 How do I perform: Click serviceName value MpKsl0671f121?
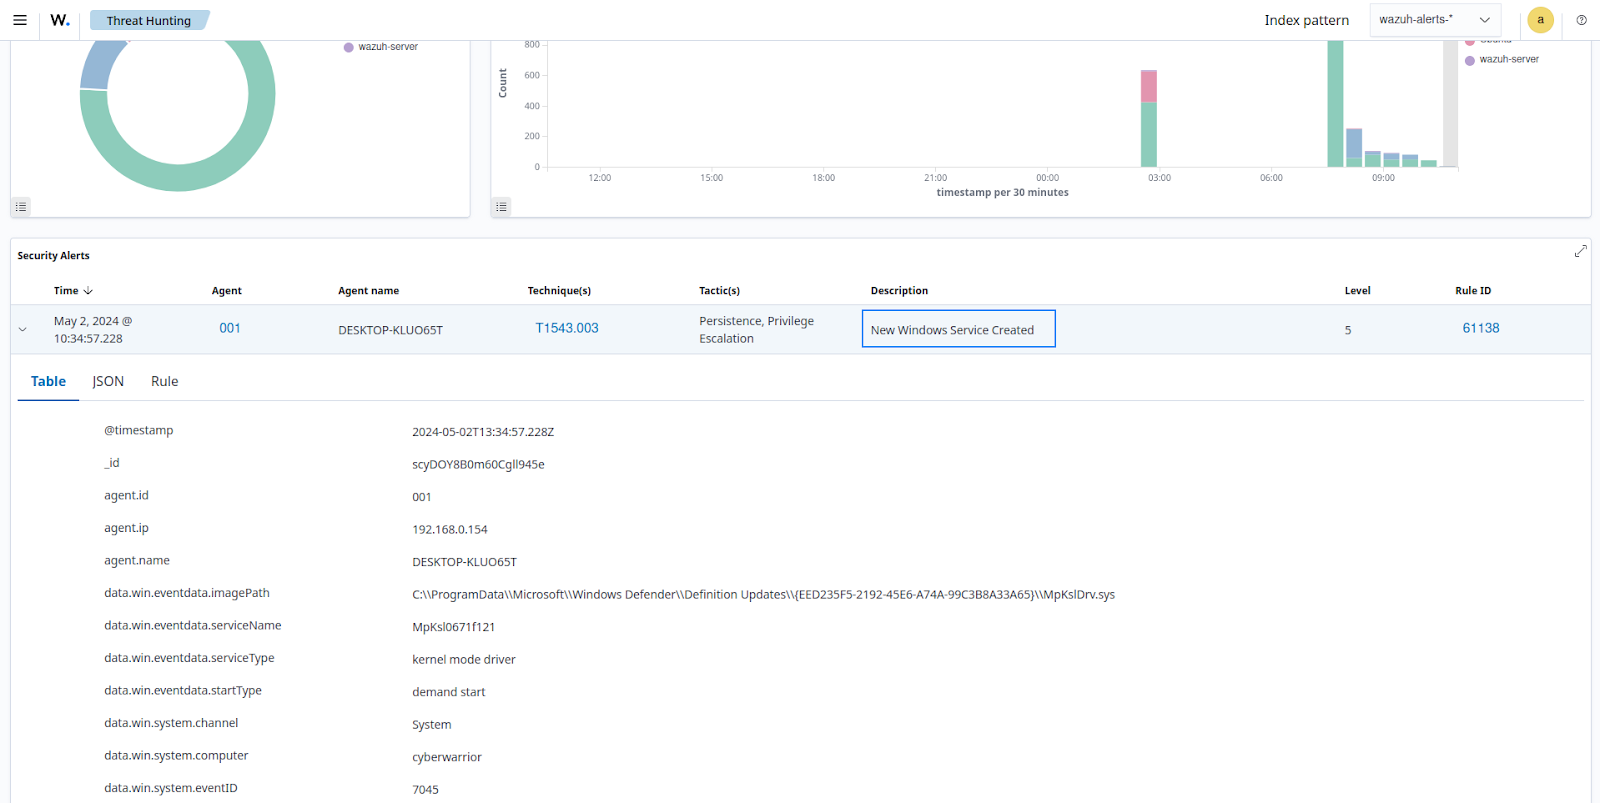click(453, 627)
